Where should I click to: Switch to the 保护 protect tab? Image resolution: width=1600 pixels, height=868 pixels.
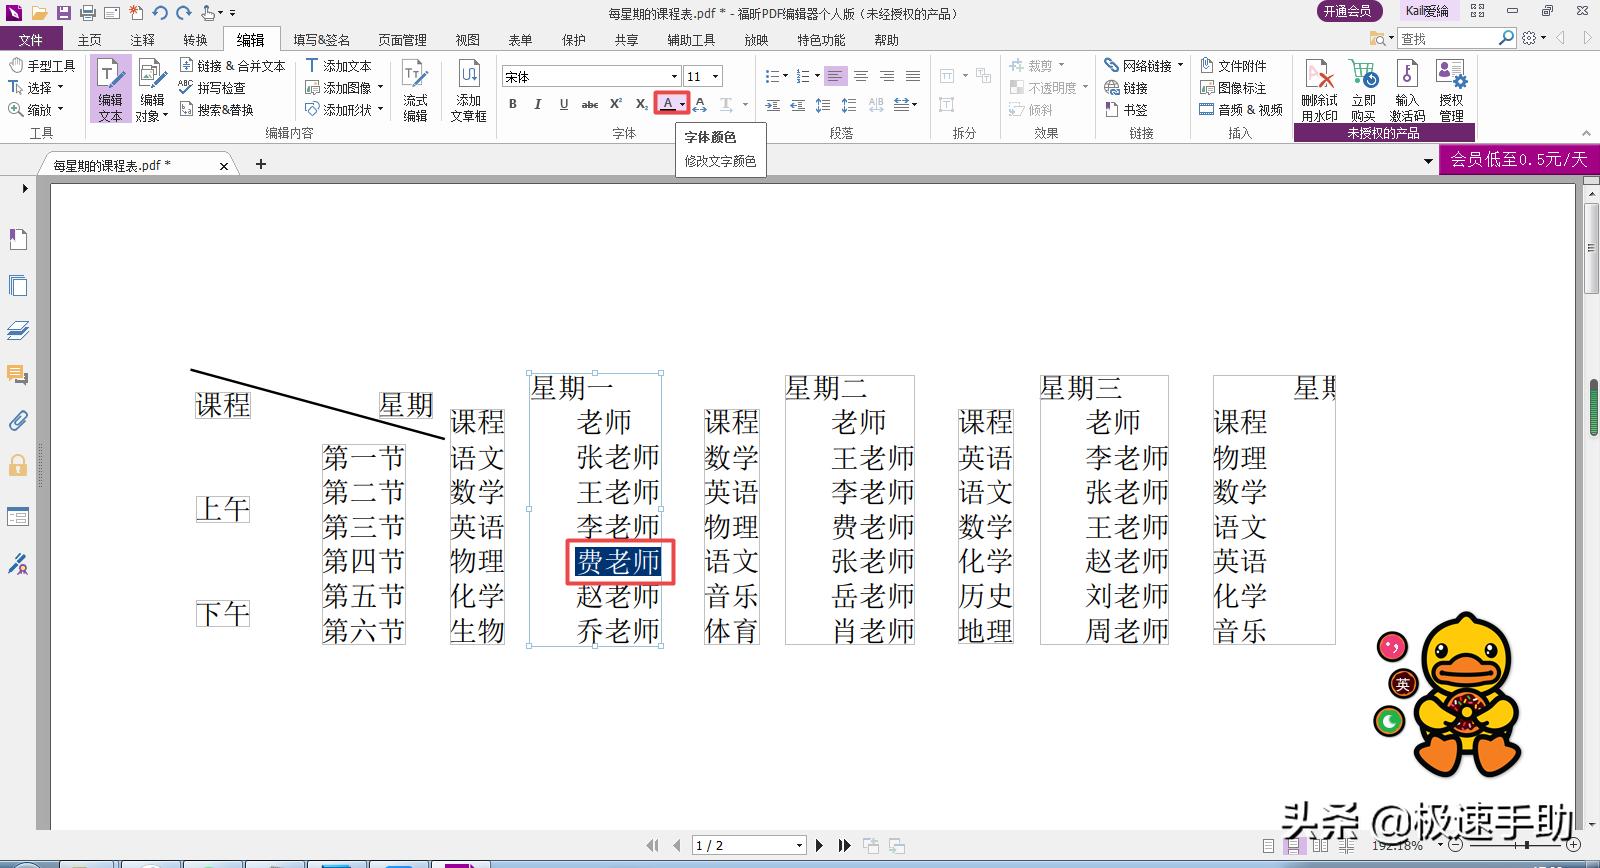coord(574,39)
